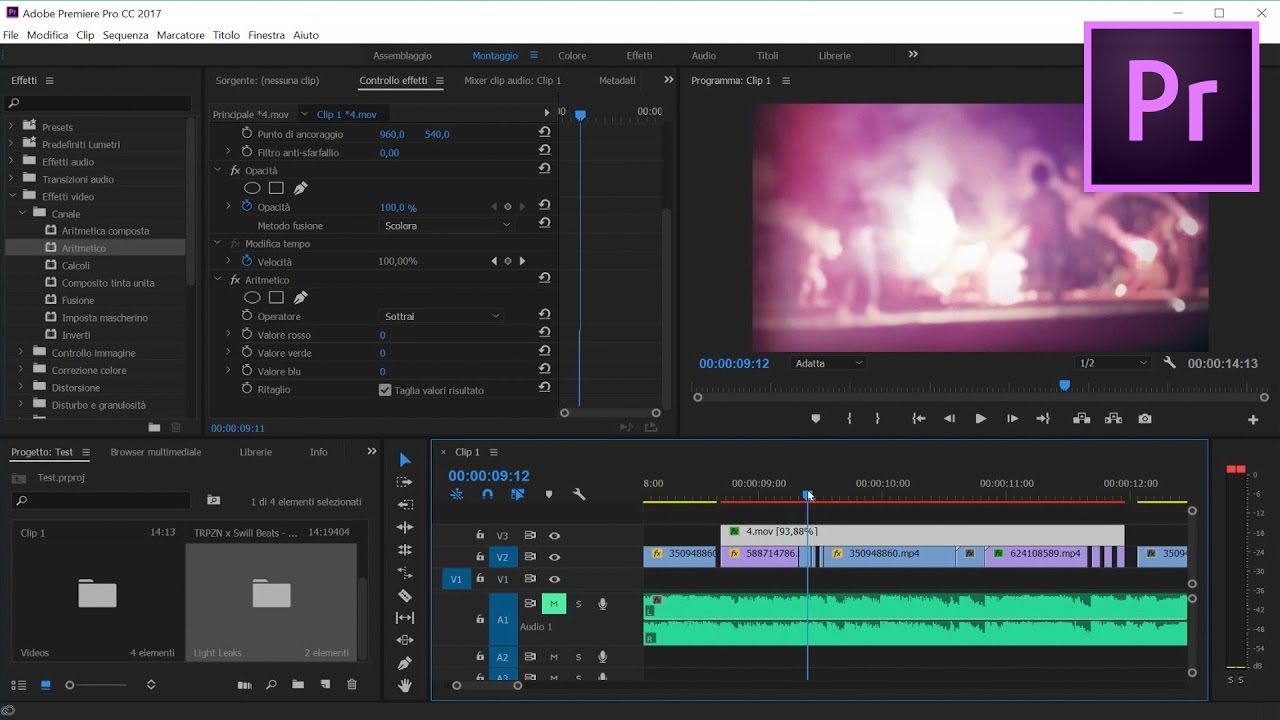Image resolution: width=1280 pixels, height=720 pixels.
Task: Open the Finestra menu
Action: (266, 35)
